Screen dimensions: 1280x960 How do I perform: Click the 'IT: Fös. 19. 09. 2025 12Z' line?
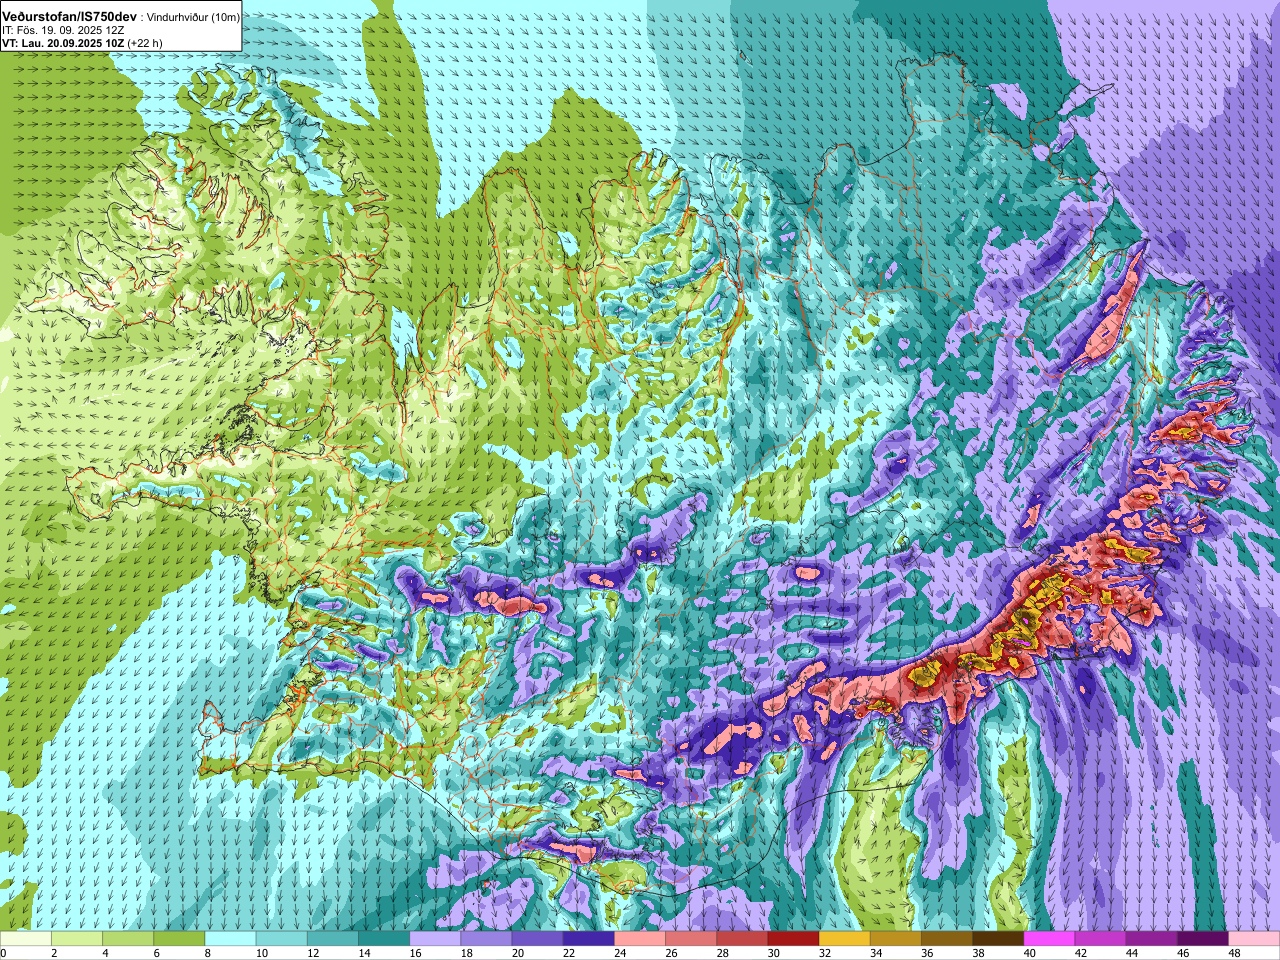pos(62,31)
